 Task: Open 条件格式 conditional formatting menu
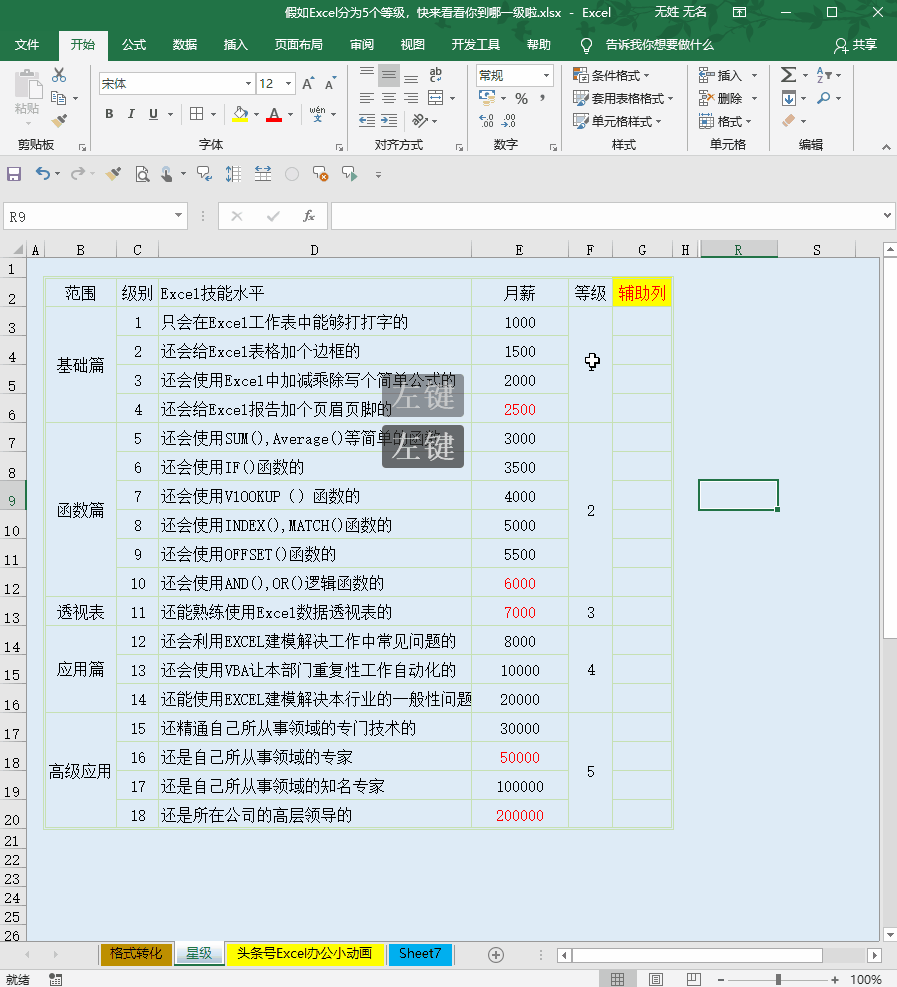(611, 76)
